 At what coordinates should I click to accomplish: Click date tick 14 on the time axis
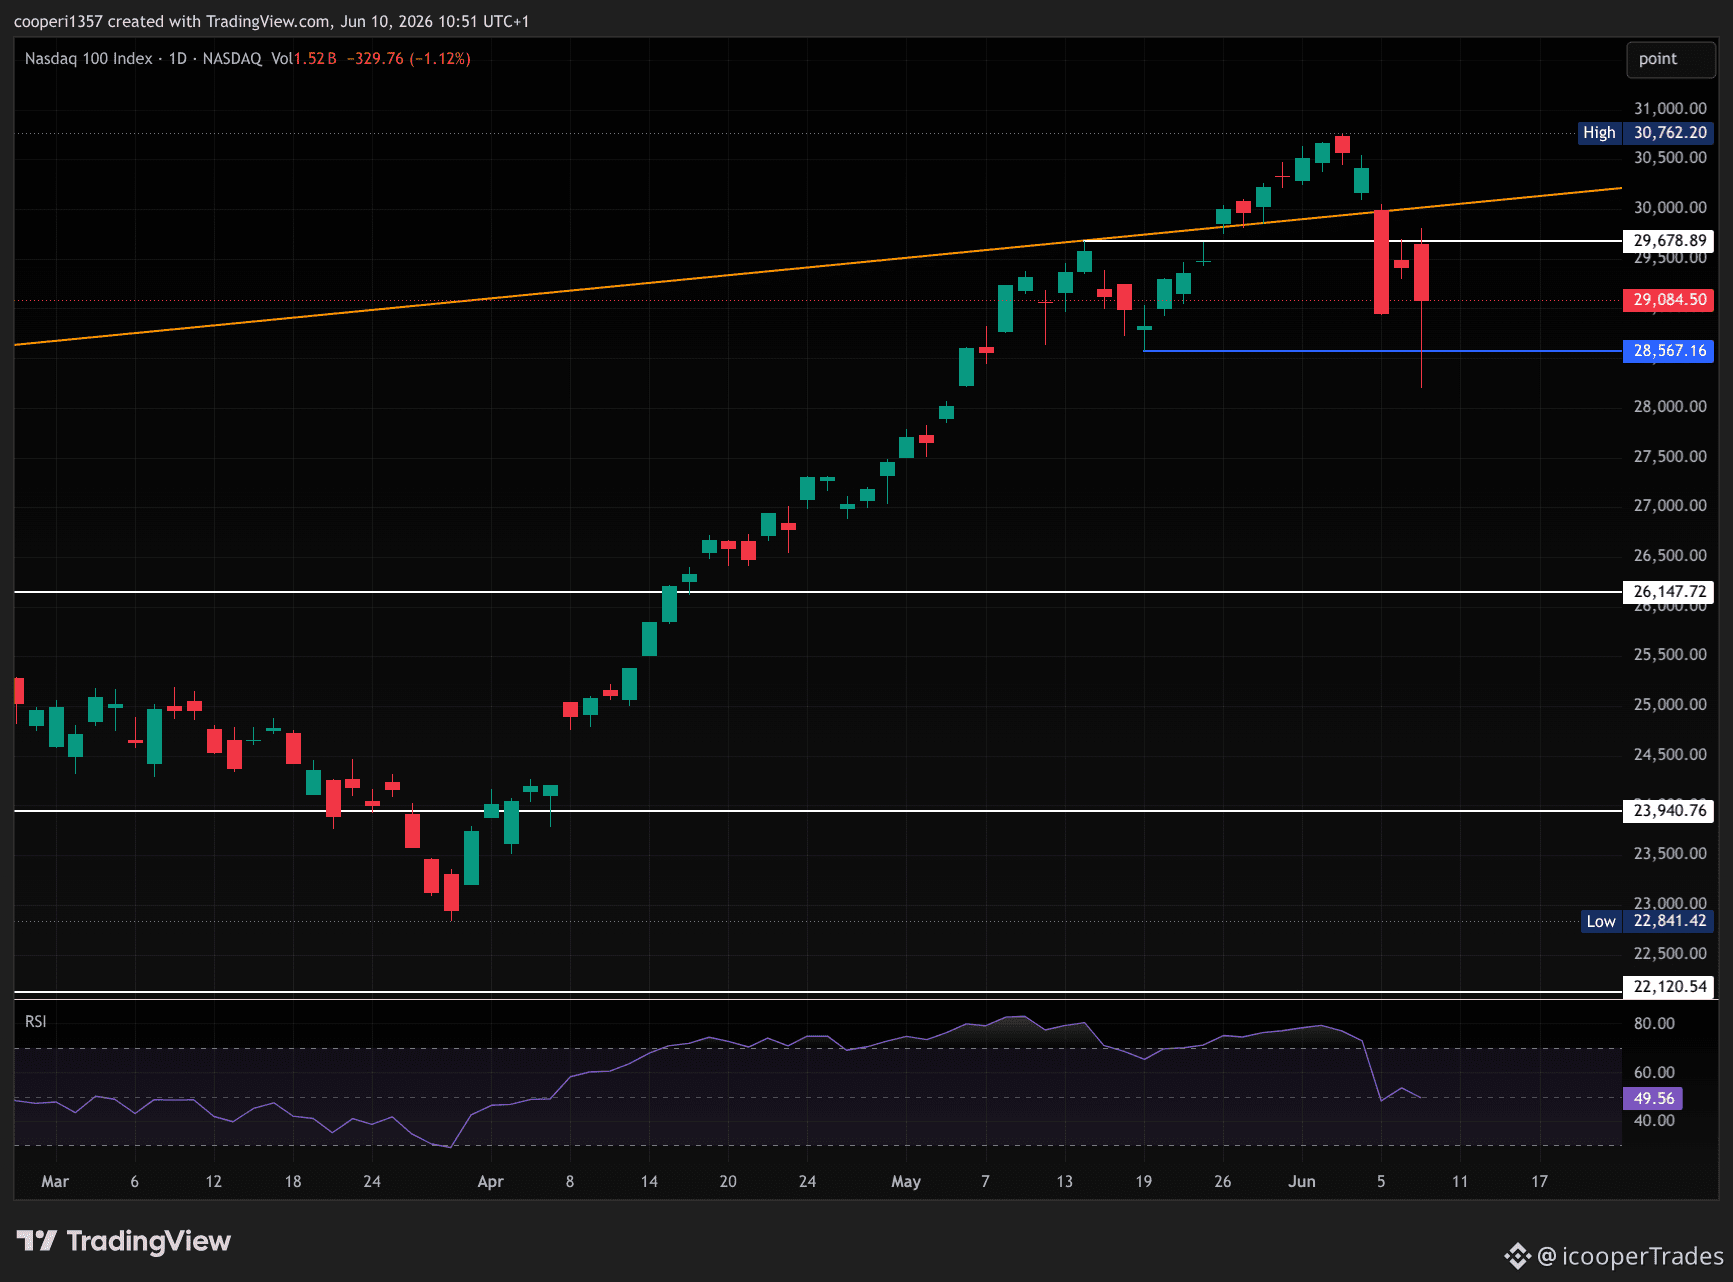pos(649,1182)
